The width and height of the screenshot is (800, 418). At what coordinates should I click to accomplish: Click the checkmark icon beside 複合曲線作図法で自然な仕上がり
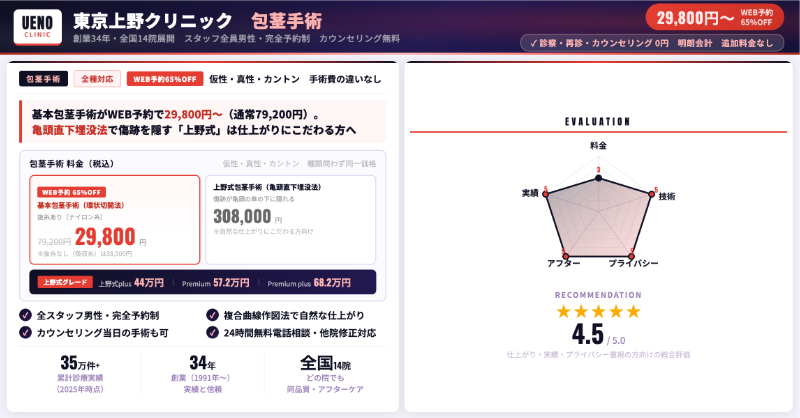coord(212,315)
